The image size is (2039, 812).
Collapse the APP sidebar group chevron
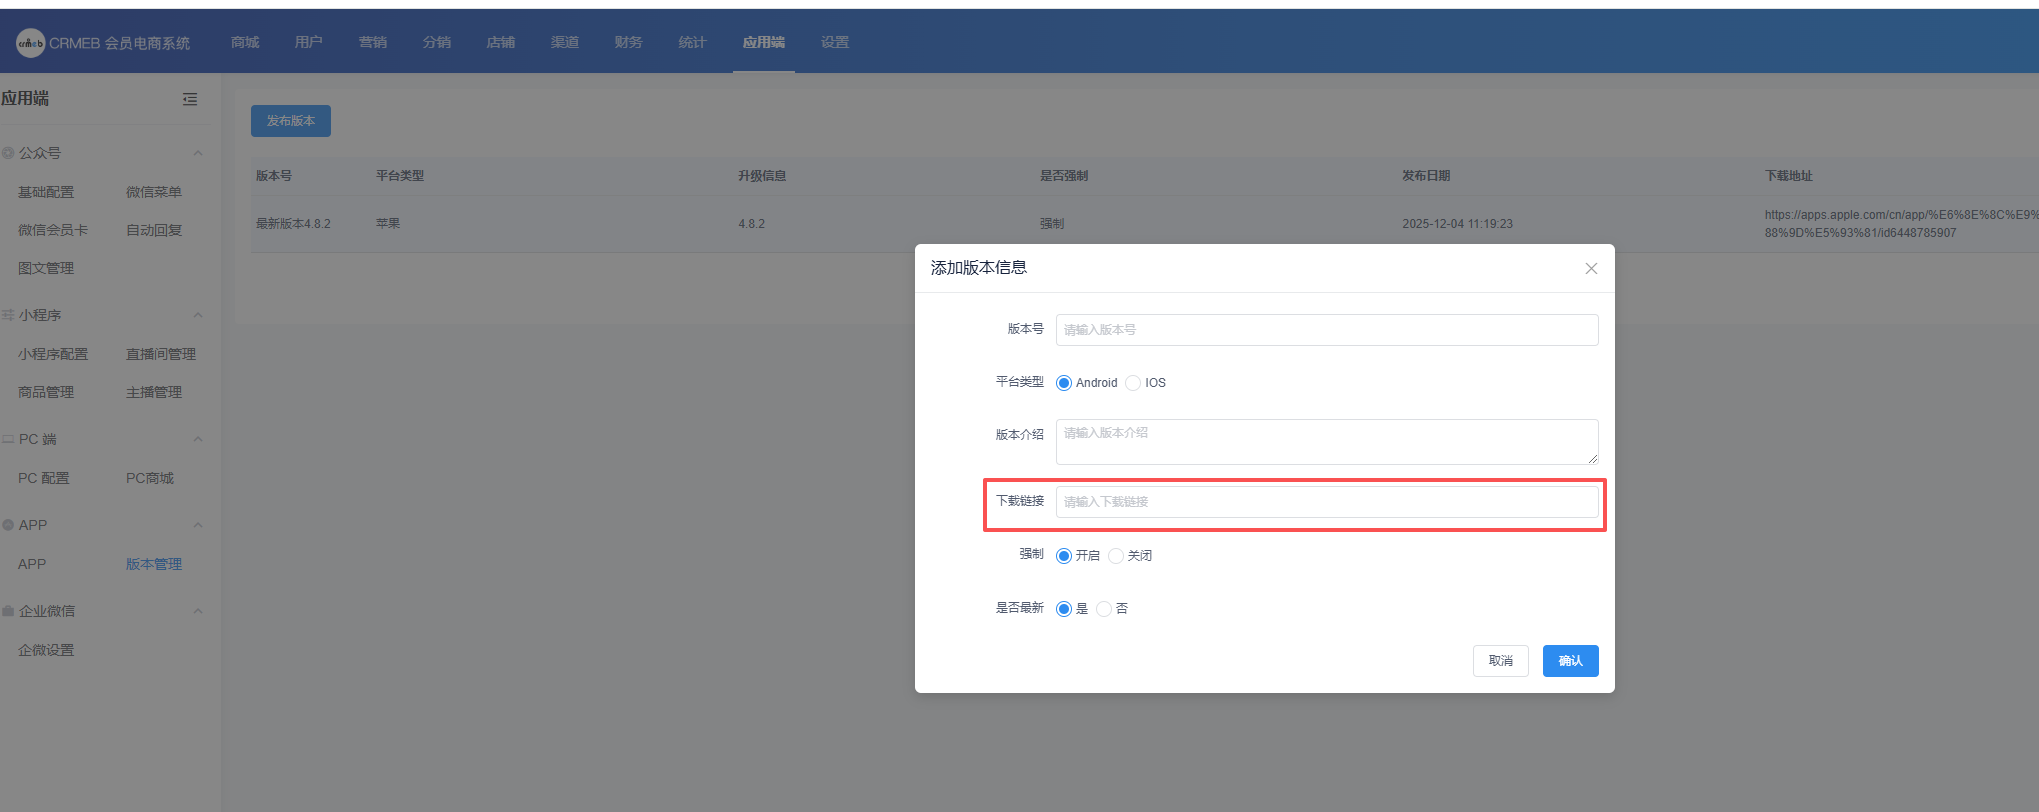[x=198, y=525]
